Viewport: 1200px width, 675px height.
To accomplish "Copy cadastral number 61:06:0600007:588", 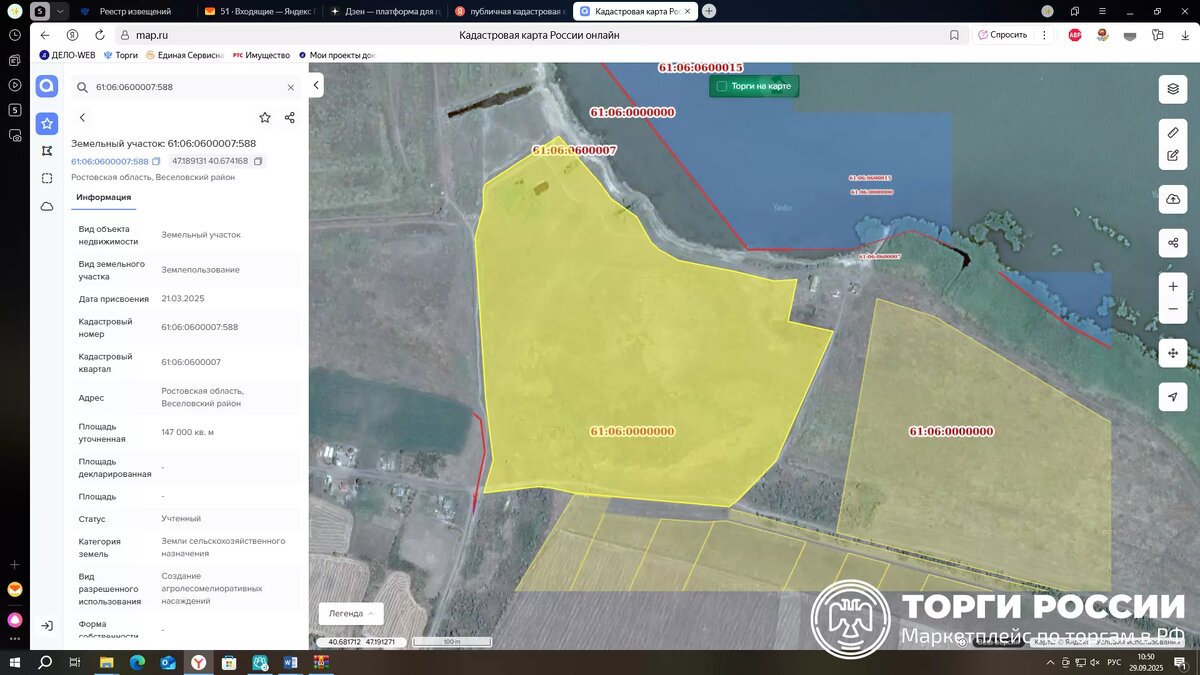I will [156, 161].
